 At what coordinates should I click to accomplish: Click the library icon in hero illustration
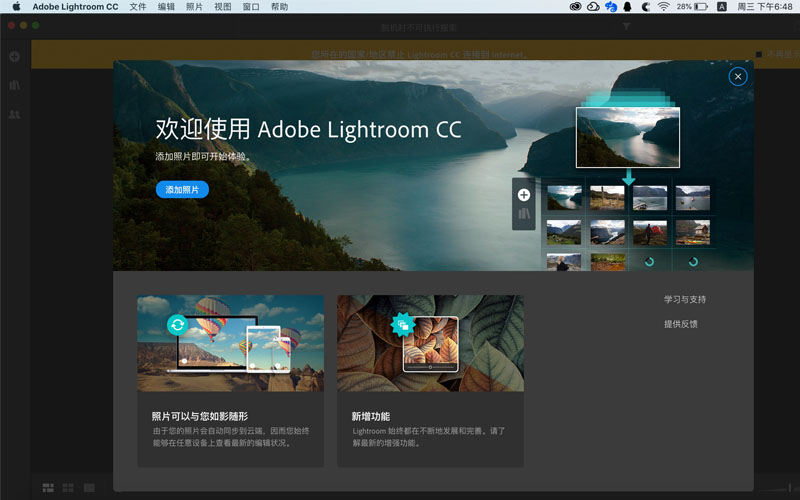pyautogui.click(x=523, y=213)
